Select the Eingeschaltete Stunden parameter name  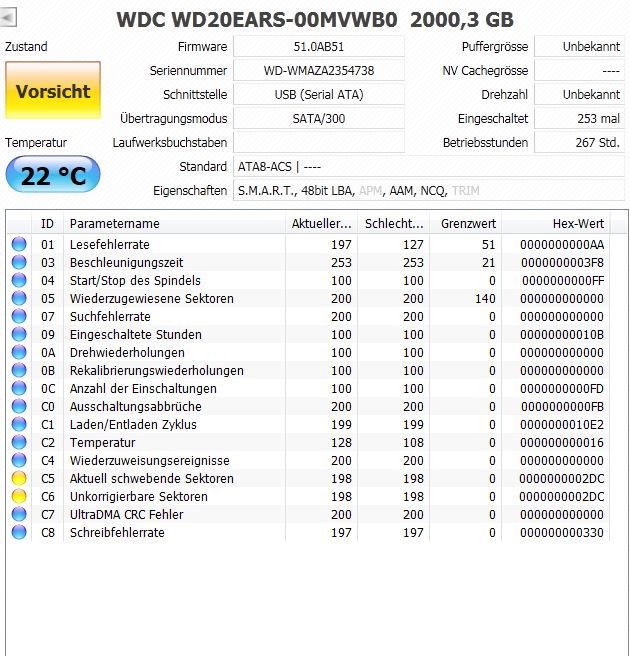tap(136, 334)
